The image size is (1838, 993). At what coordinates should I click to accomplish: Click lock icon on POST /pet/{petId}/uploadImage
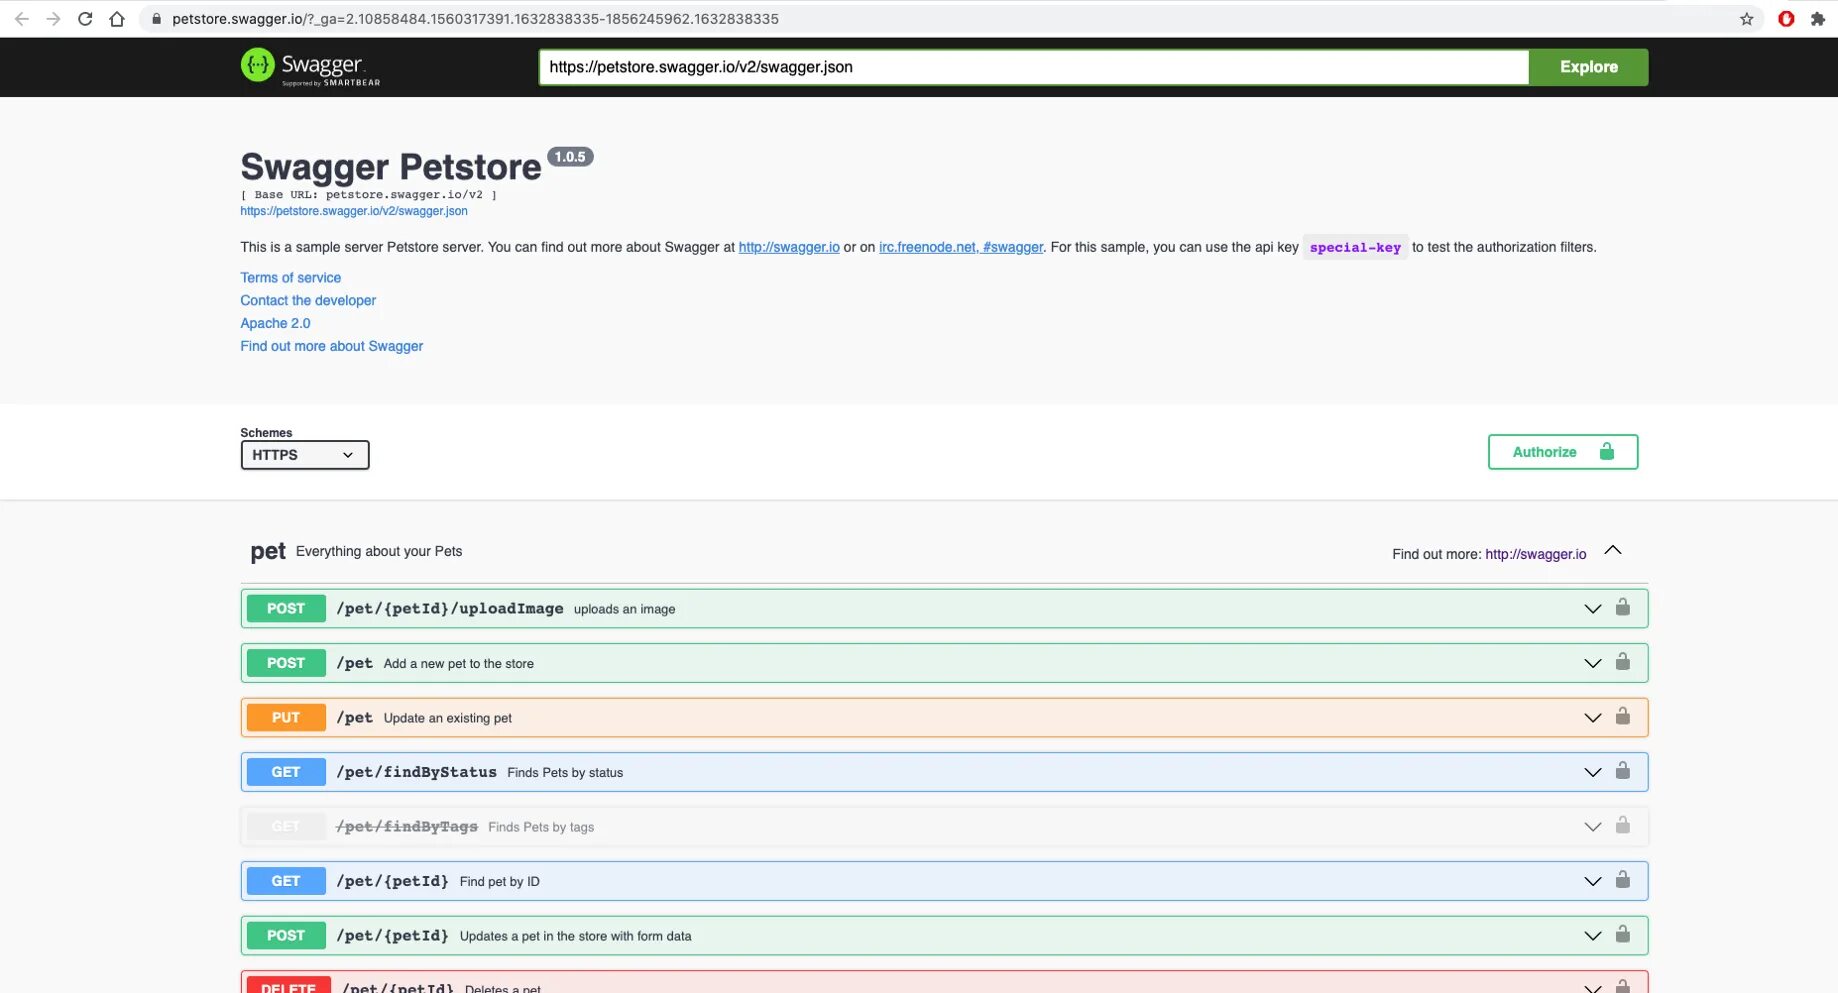pos(1623,608)
